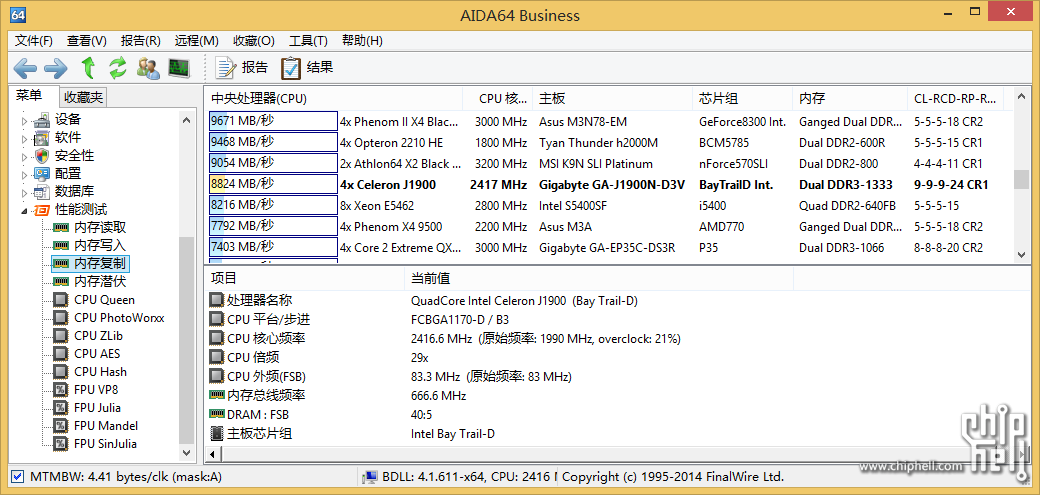This screenshot has height=495, width=1040.
Task: Open the 工具(T) menu
Action: pyautogui.click(x=308, y=40)
